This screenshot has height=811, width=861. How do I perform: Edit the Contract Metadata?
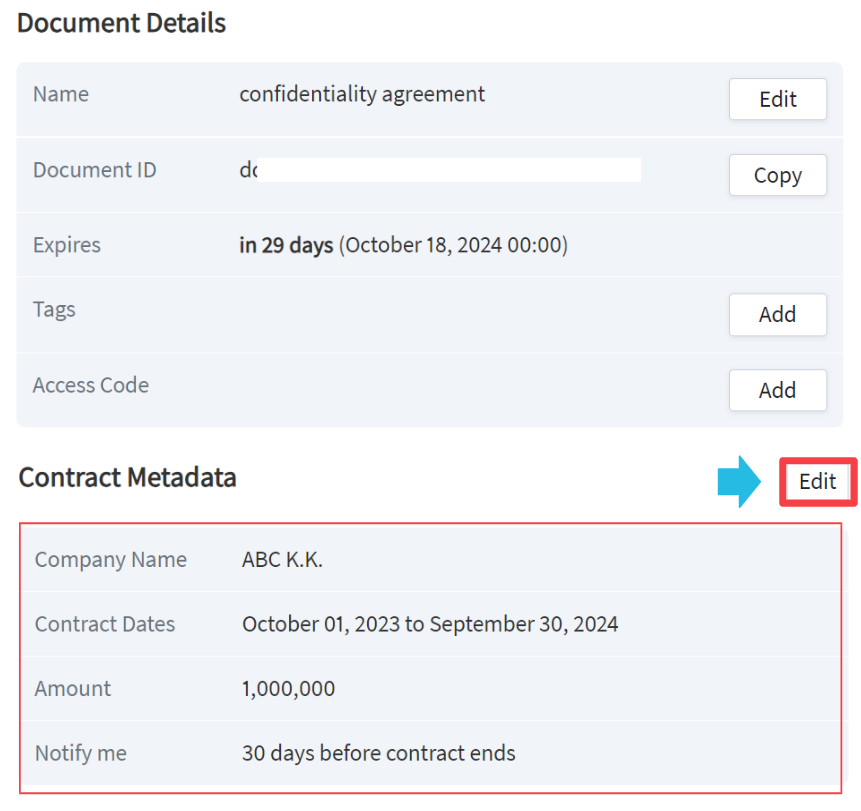click(817, 481)
